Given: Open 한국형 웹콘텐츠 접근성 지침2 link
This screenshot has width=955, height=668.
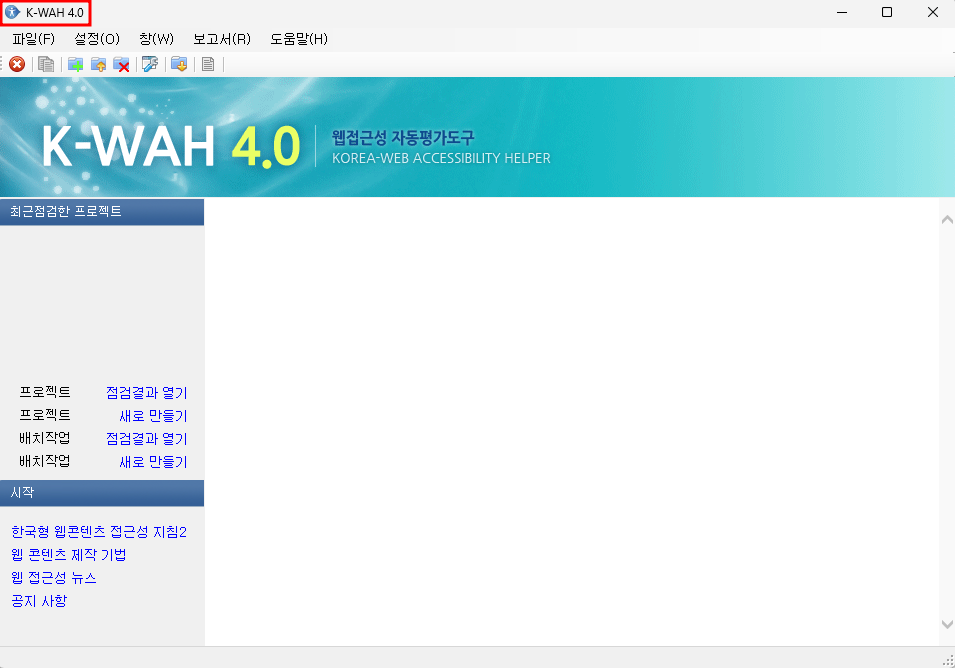Looking at the screenshot, I should click(x=99, y=532).
